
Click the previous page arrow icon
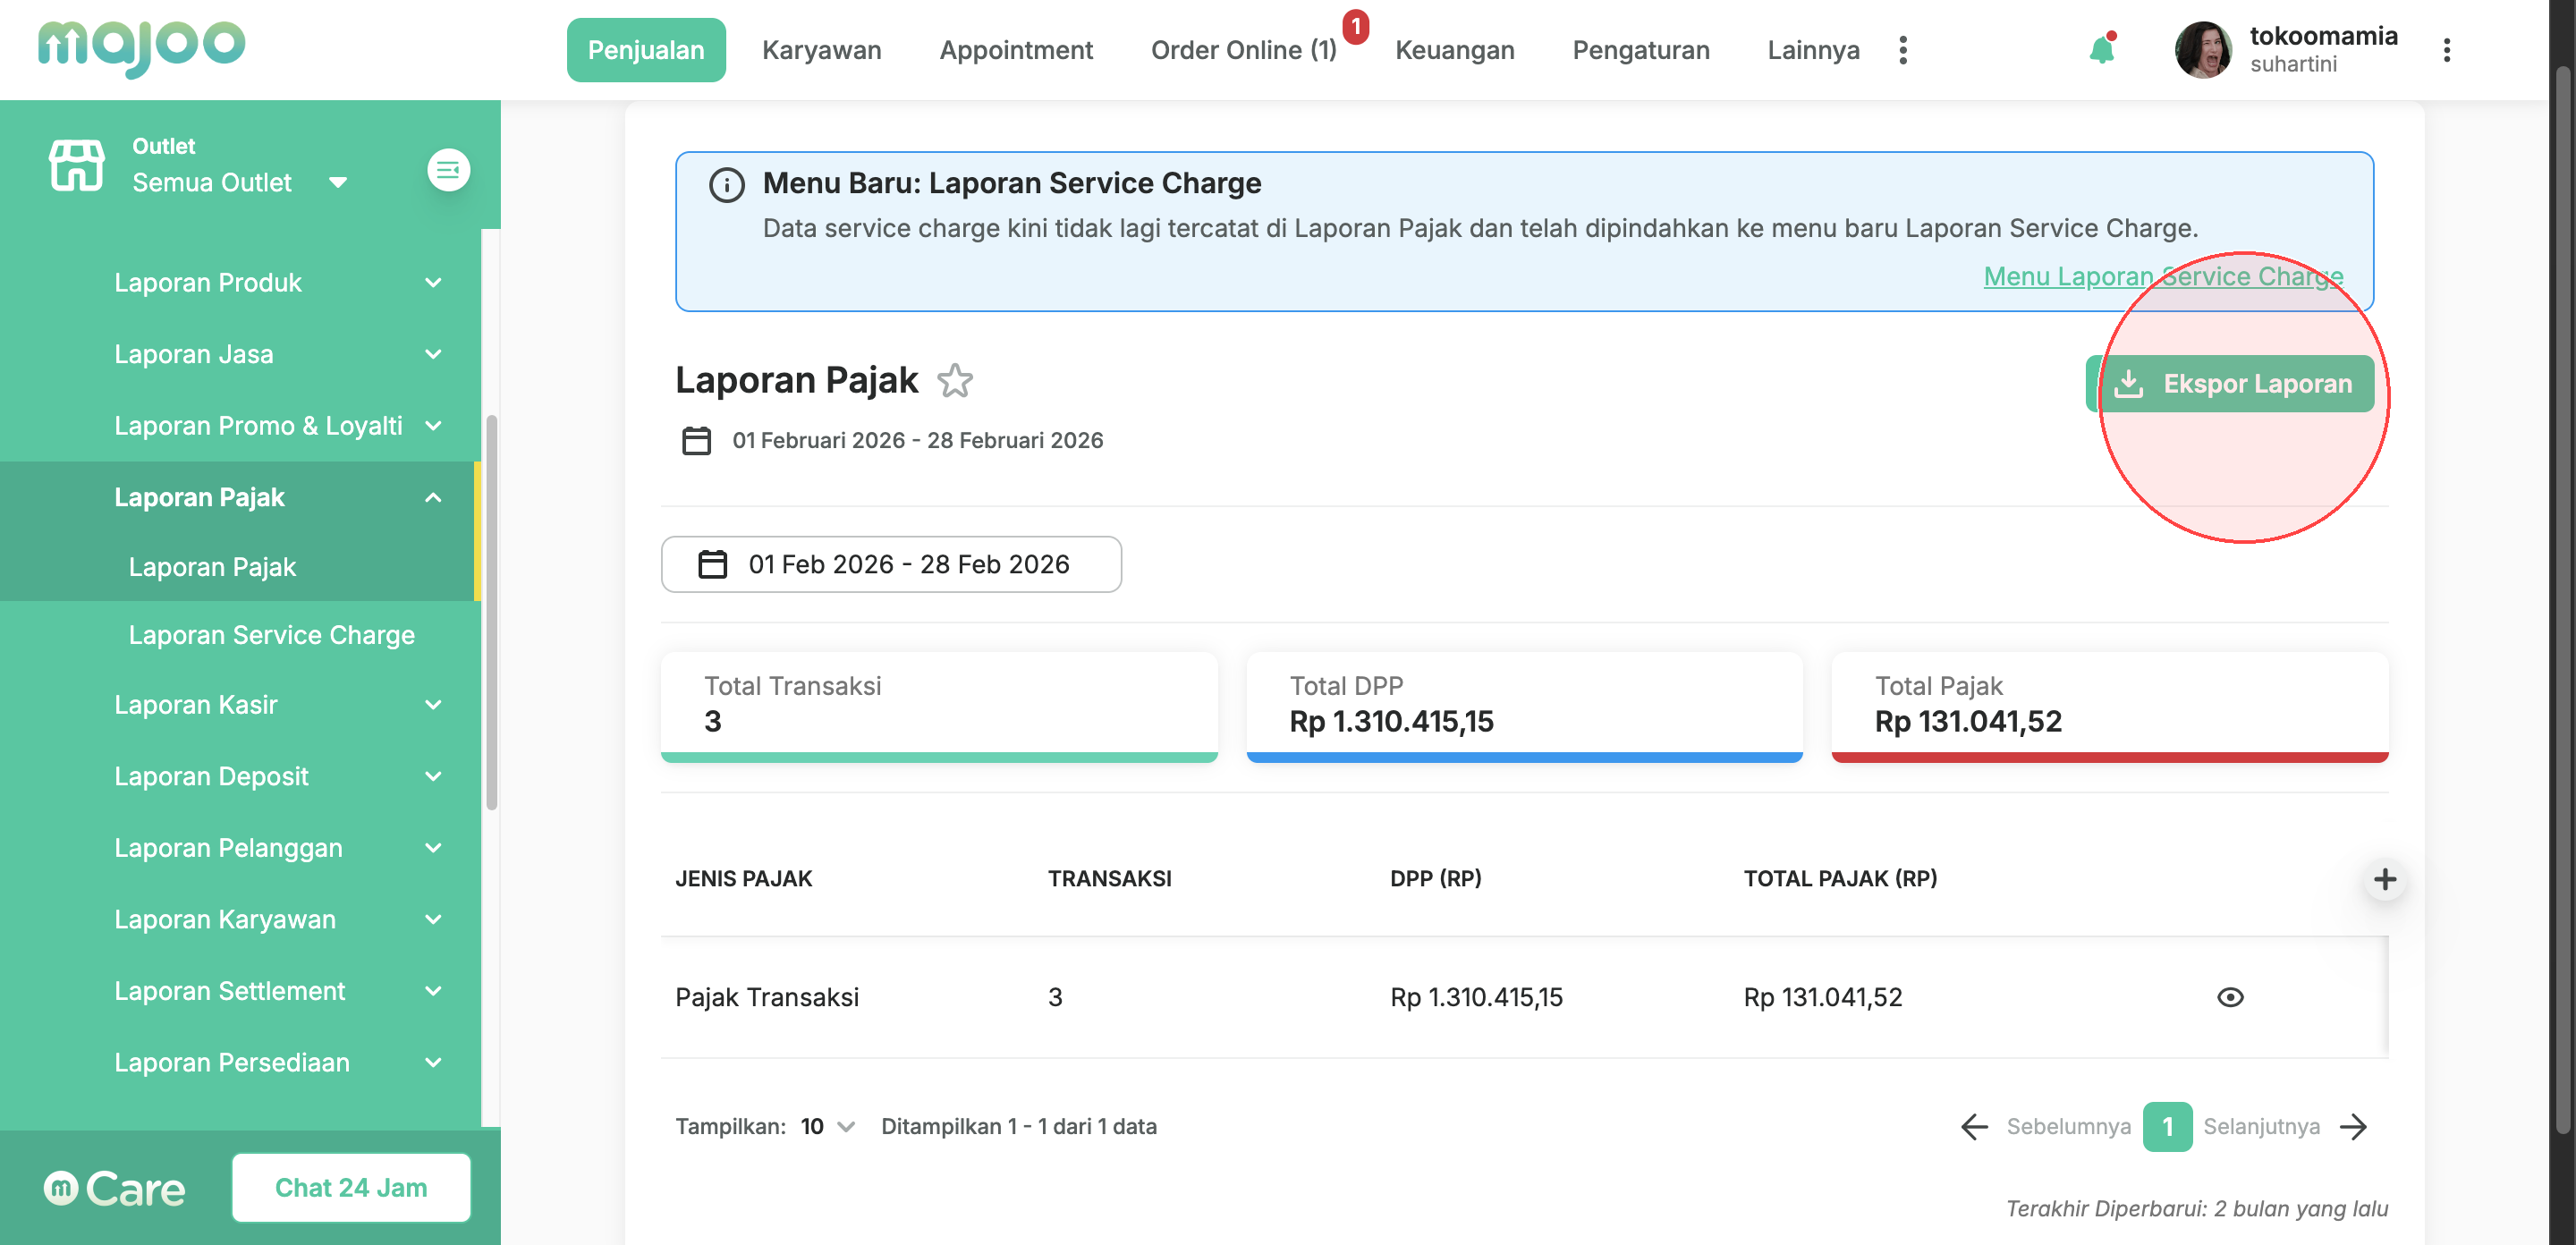[1974, 1127]
